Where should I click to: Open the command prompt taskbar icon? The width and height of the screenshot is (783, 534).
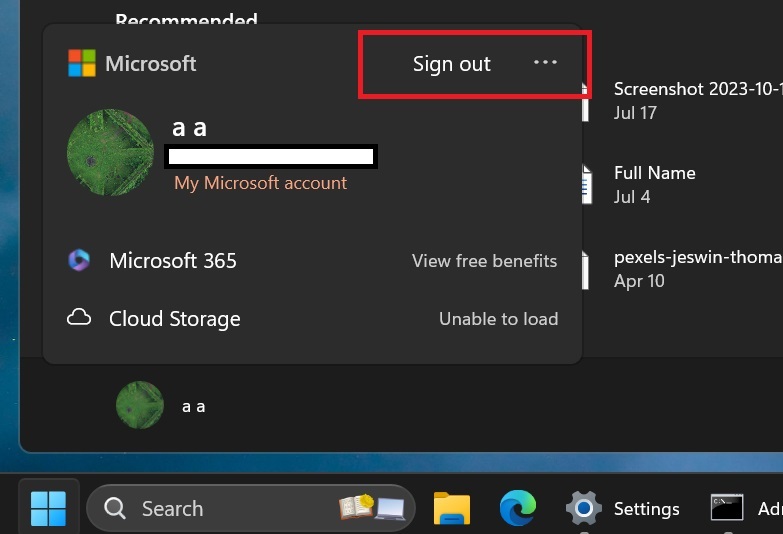pyautogui.click(x=727, y=508)
